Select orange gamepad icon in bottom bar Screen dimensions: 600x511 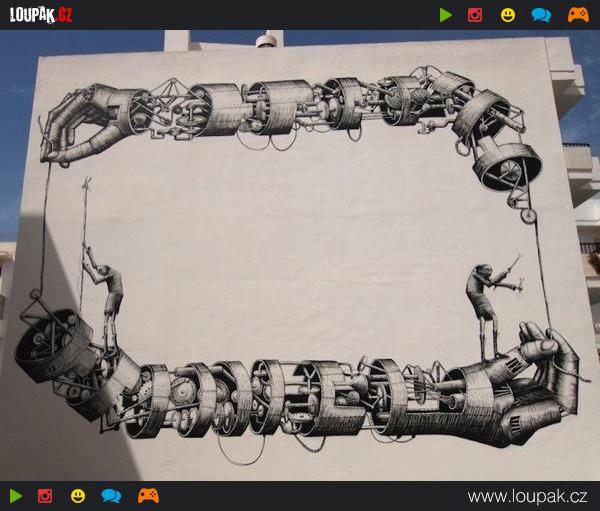pos(148,496)
